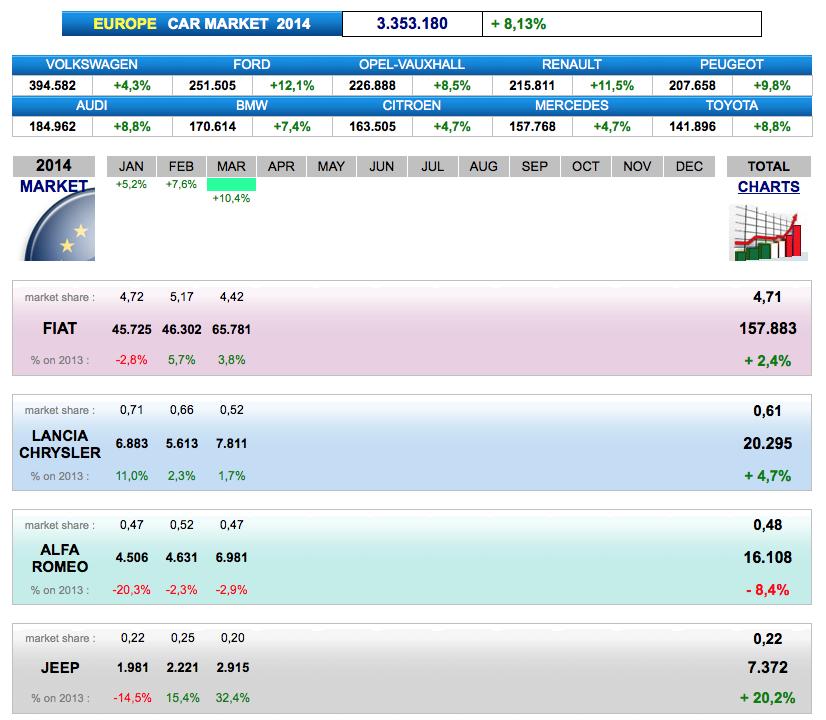Viewport: 826px width, 720px height.
Task: Click the JEEP brand name
Action: [x=60, y=668]
